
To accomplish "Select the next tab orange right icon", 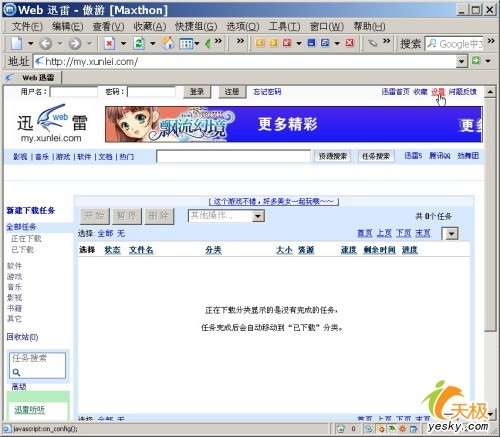I will [273, 43].
